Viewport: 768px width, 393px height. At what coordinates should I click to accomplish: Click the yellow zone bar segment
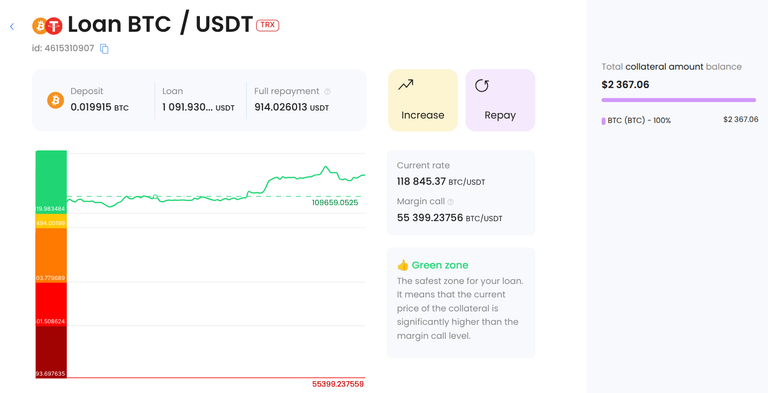(x=51, y=221)
